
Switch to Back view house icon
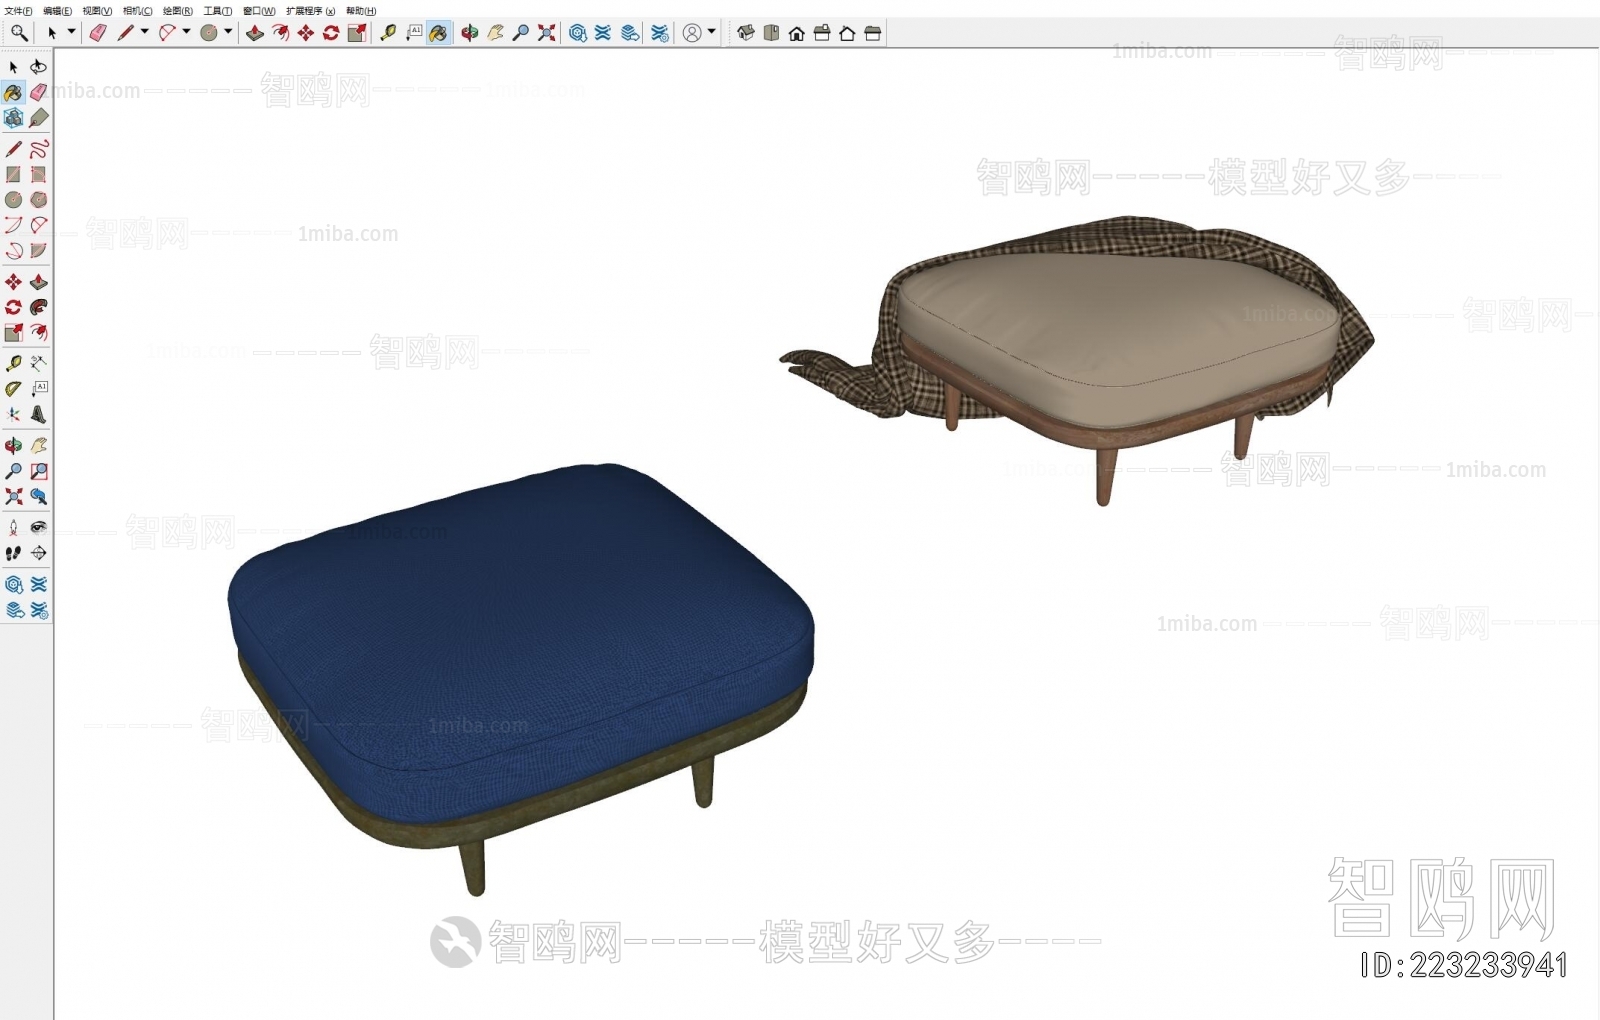click(847, 33)
